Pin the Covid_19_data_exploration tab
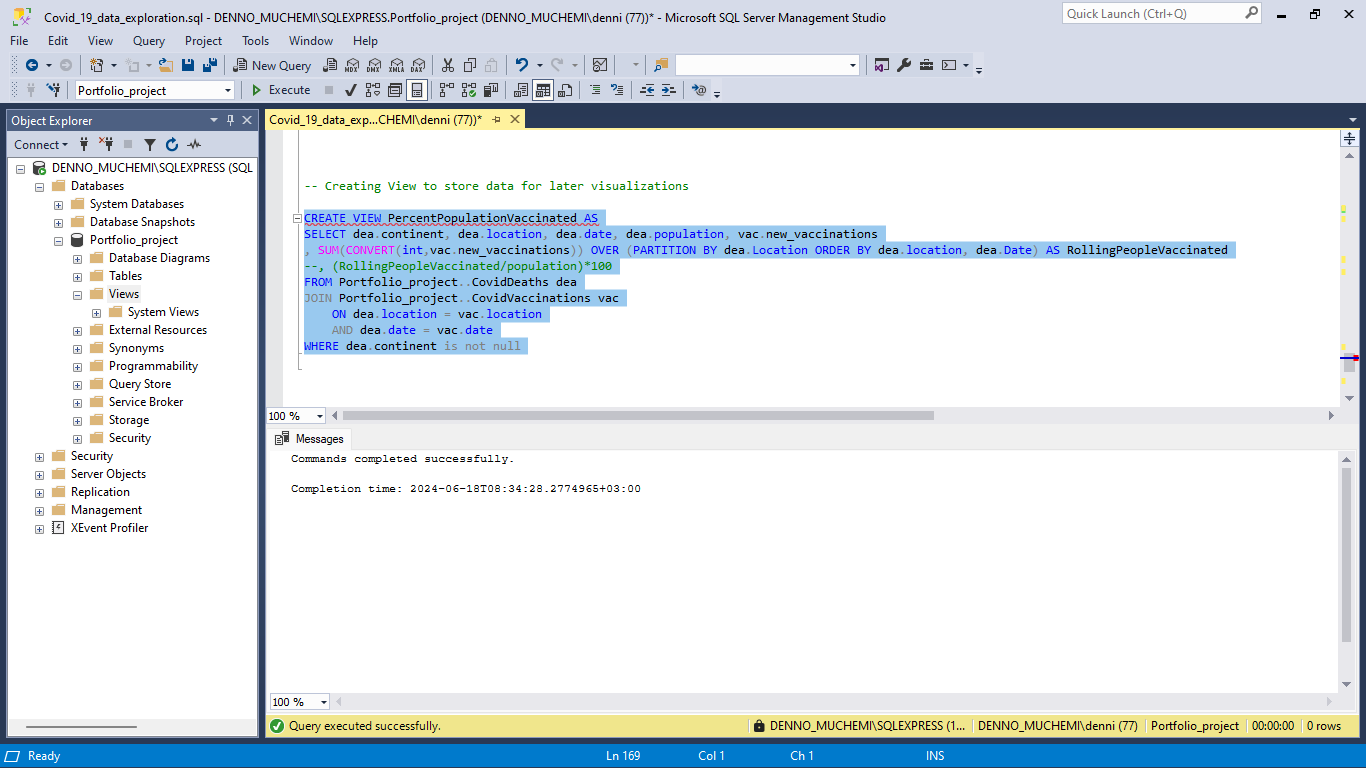The image size is (1366, 768). [x=497, y=119]
